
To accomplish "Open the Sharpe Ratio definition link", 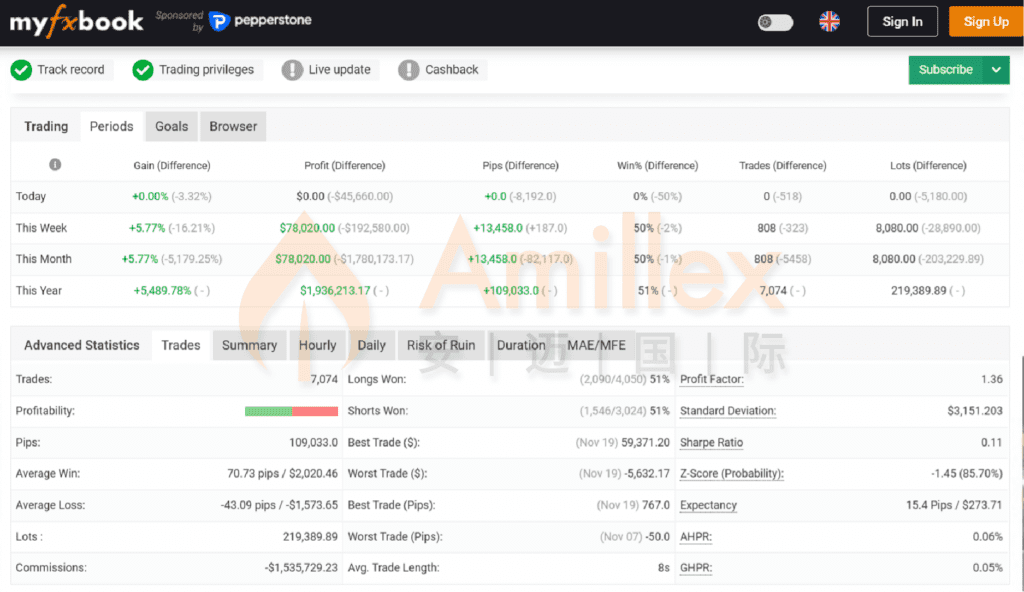I will point(711,443).
